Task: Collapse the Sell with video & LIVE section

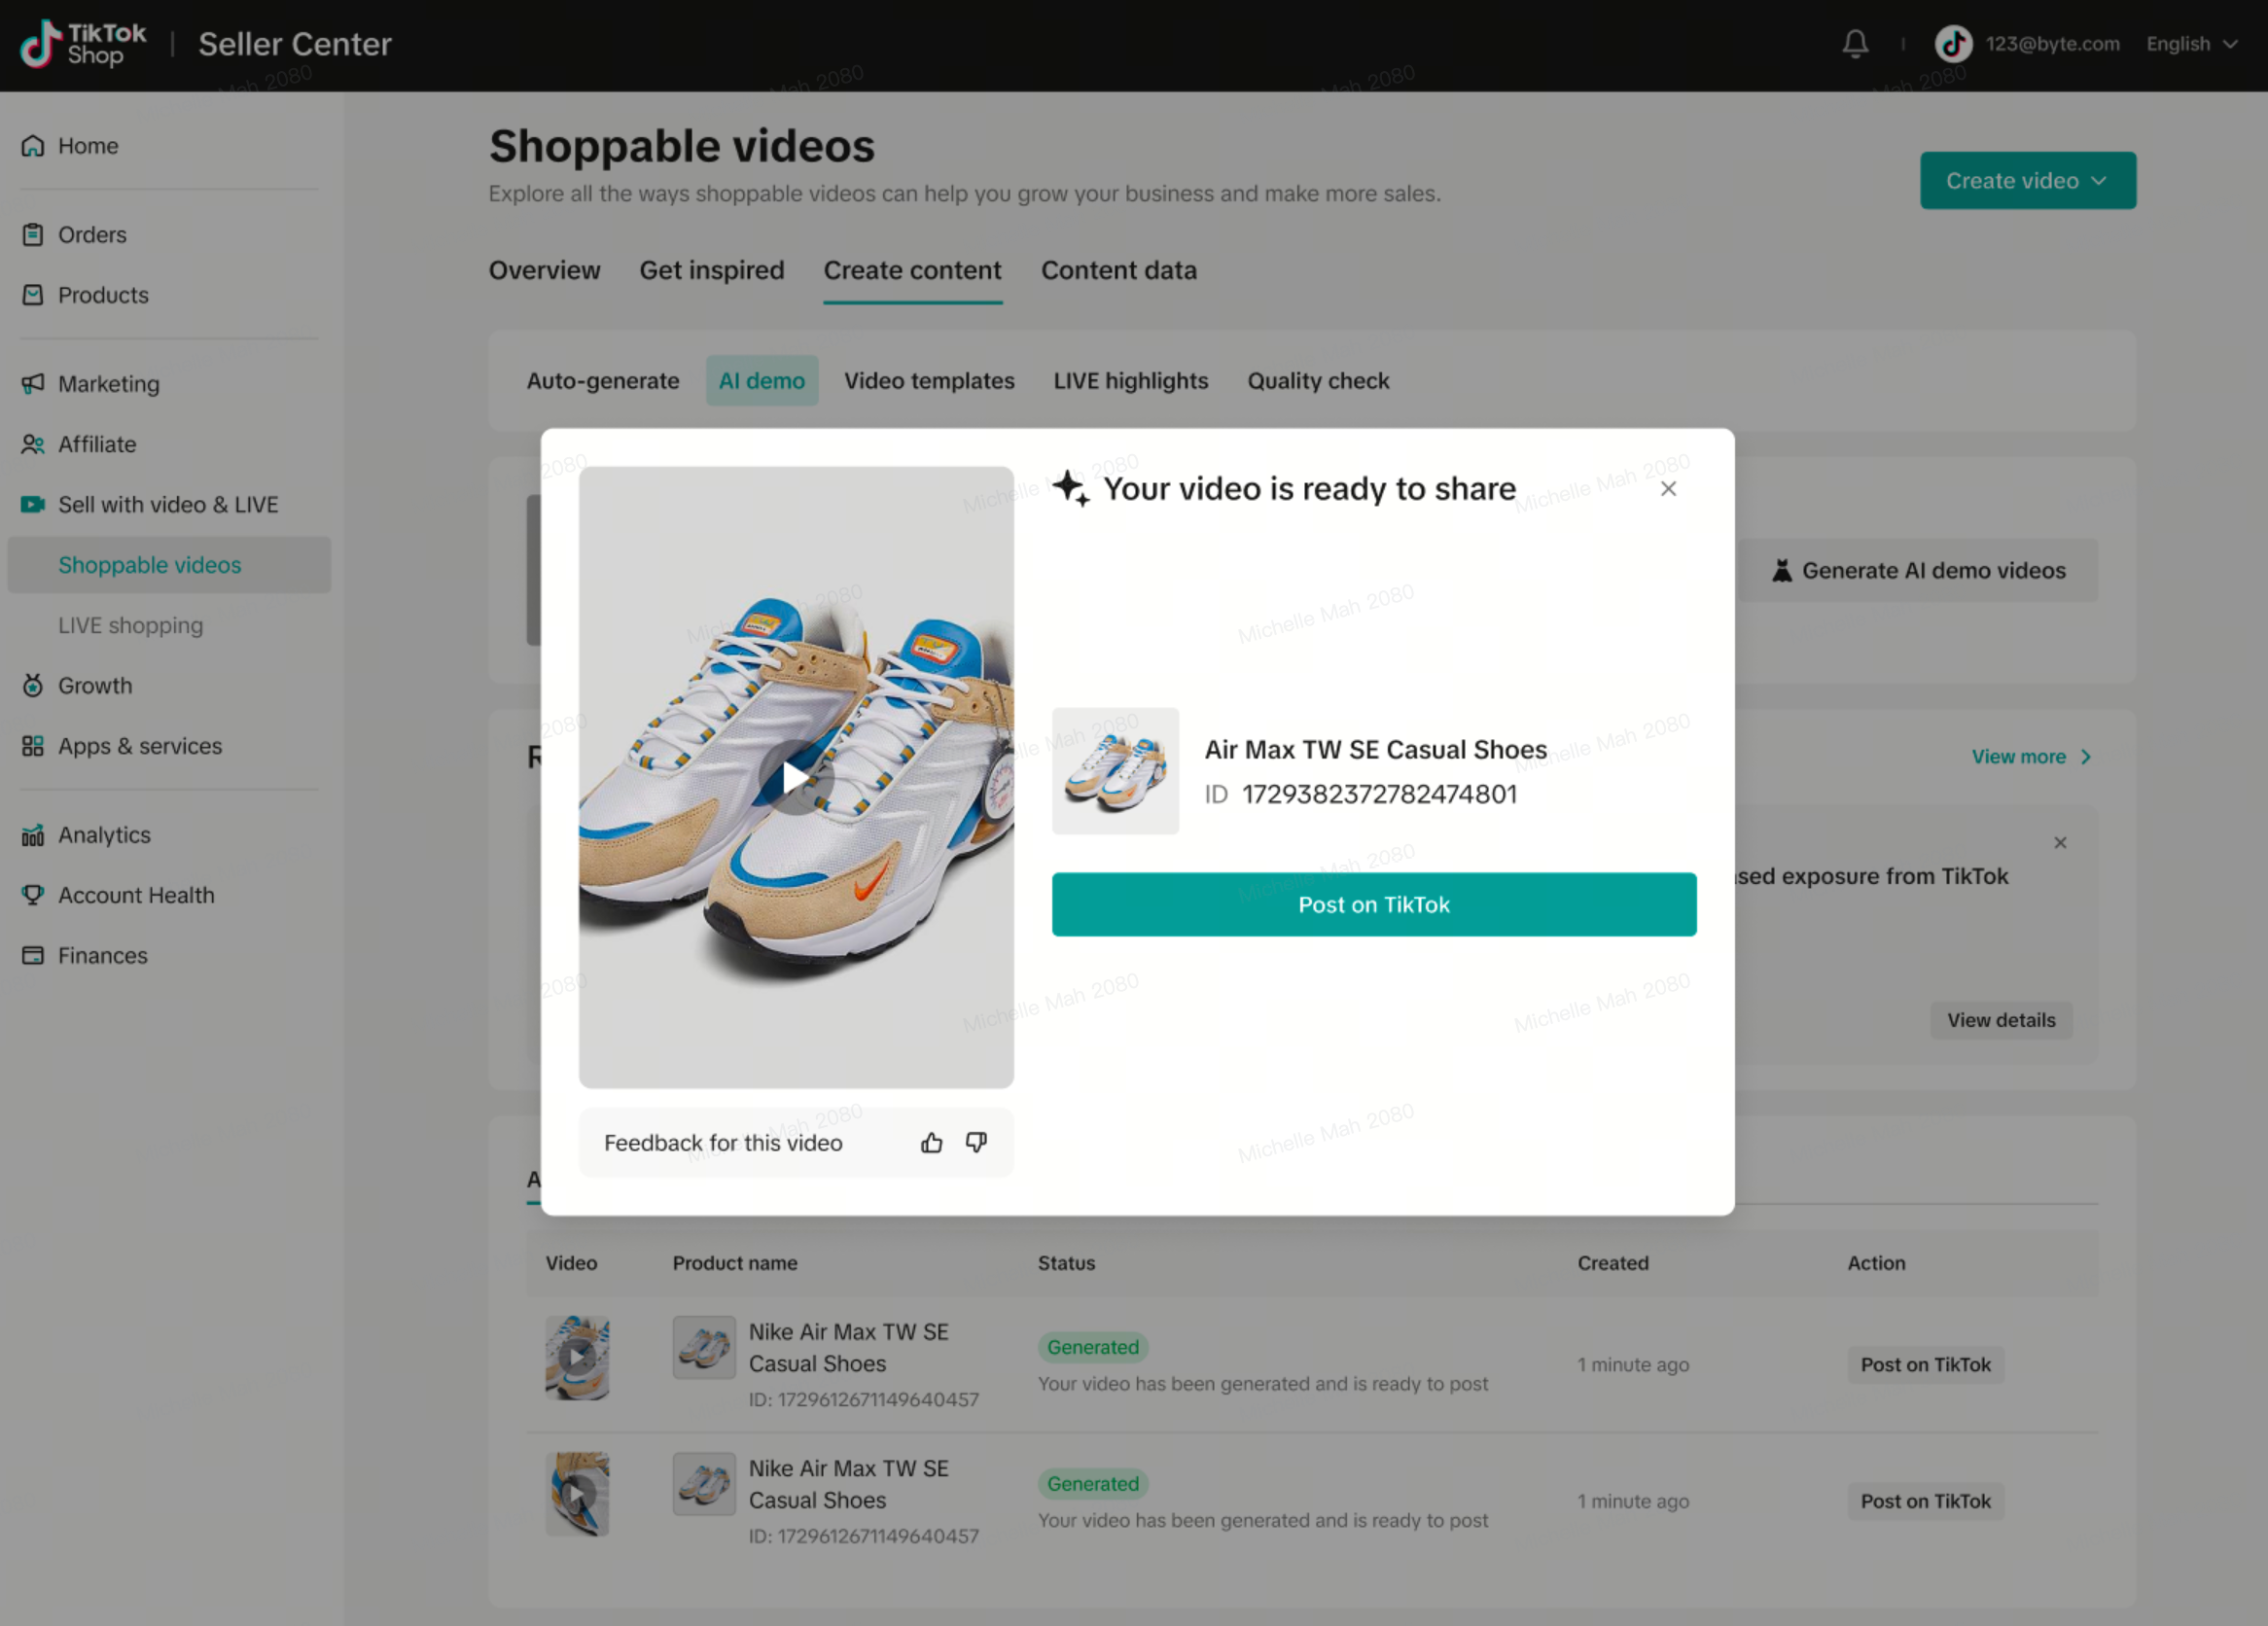Action: (167, 505)
